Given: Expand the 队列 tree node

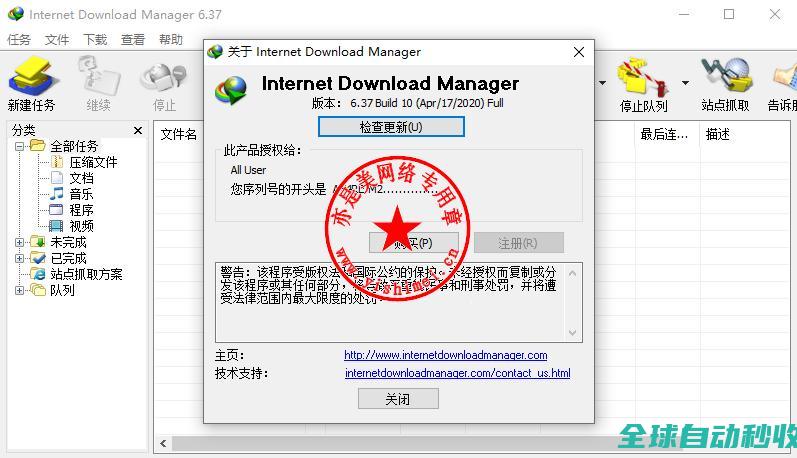Looking at the screenshot, I should [20, 290].
